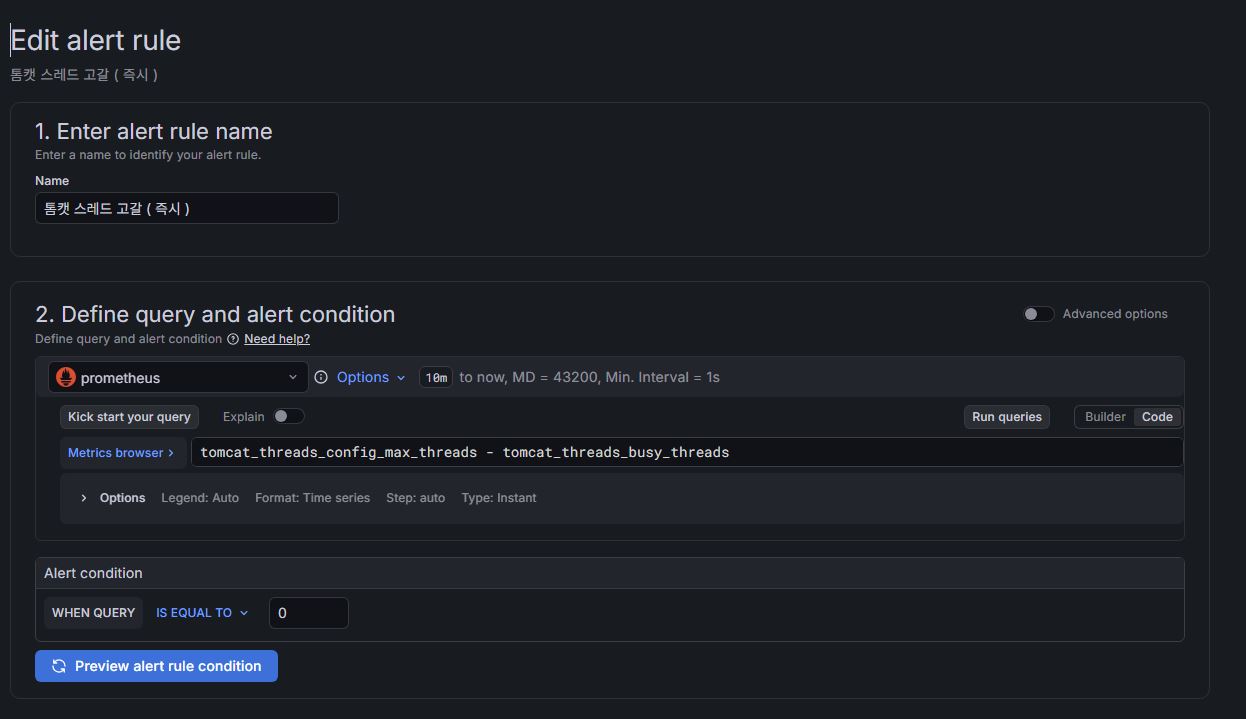Click the 'Format: Time series' text
1246x719 pixels.
pos(312,498)
